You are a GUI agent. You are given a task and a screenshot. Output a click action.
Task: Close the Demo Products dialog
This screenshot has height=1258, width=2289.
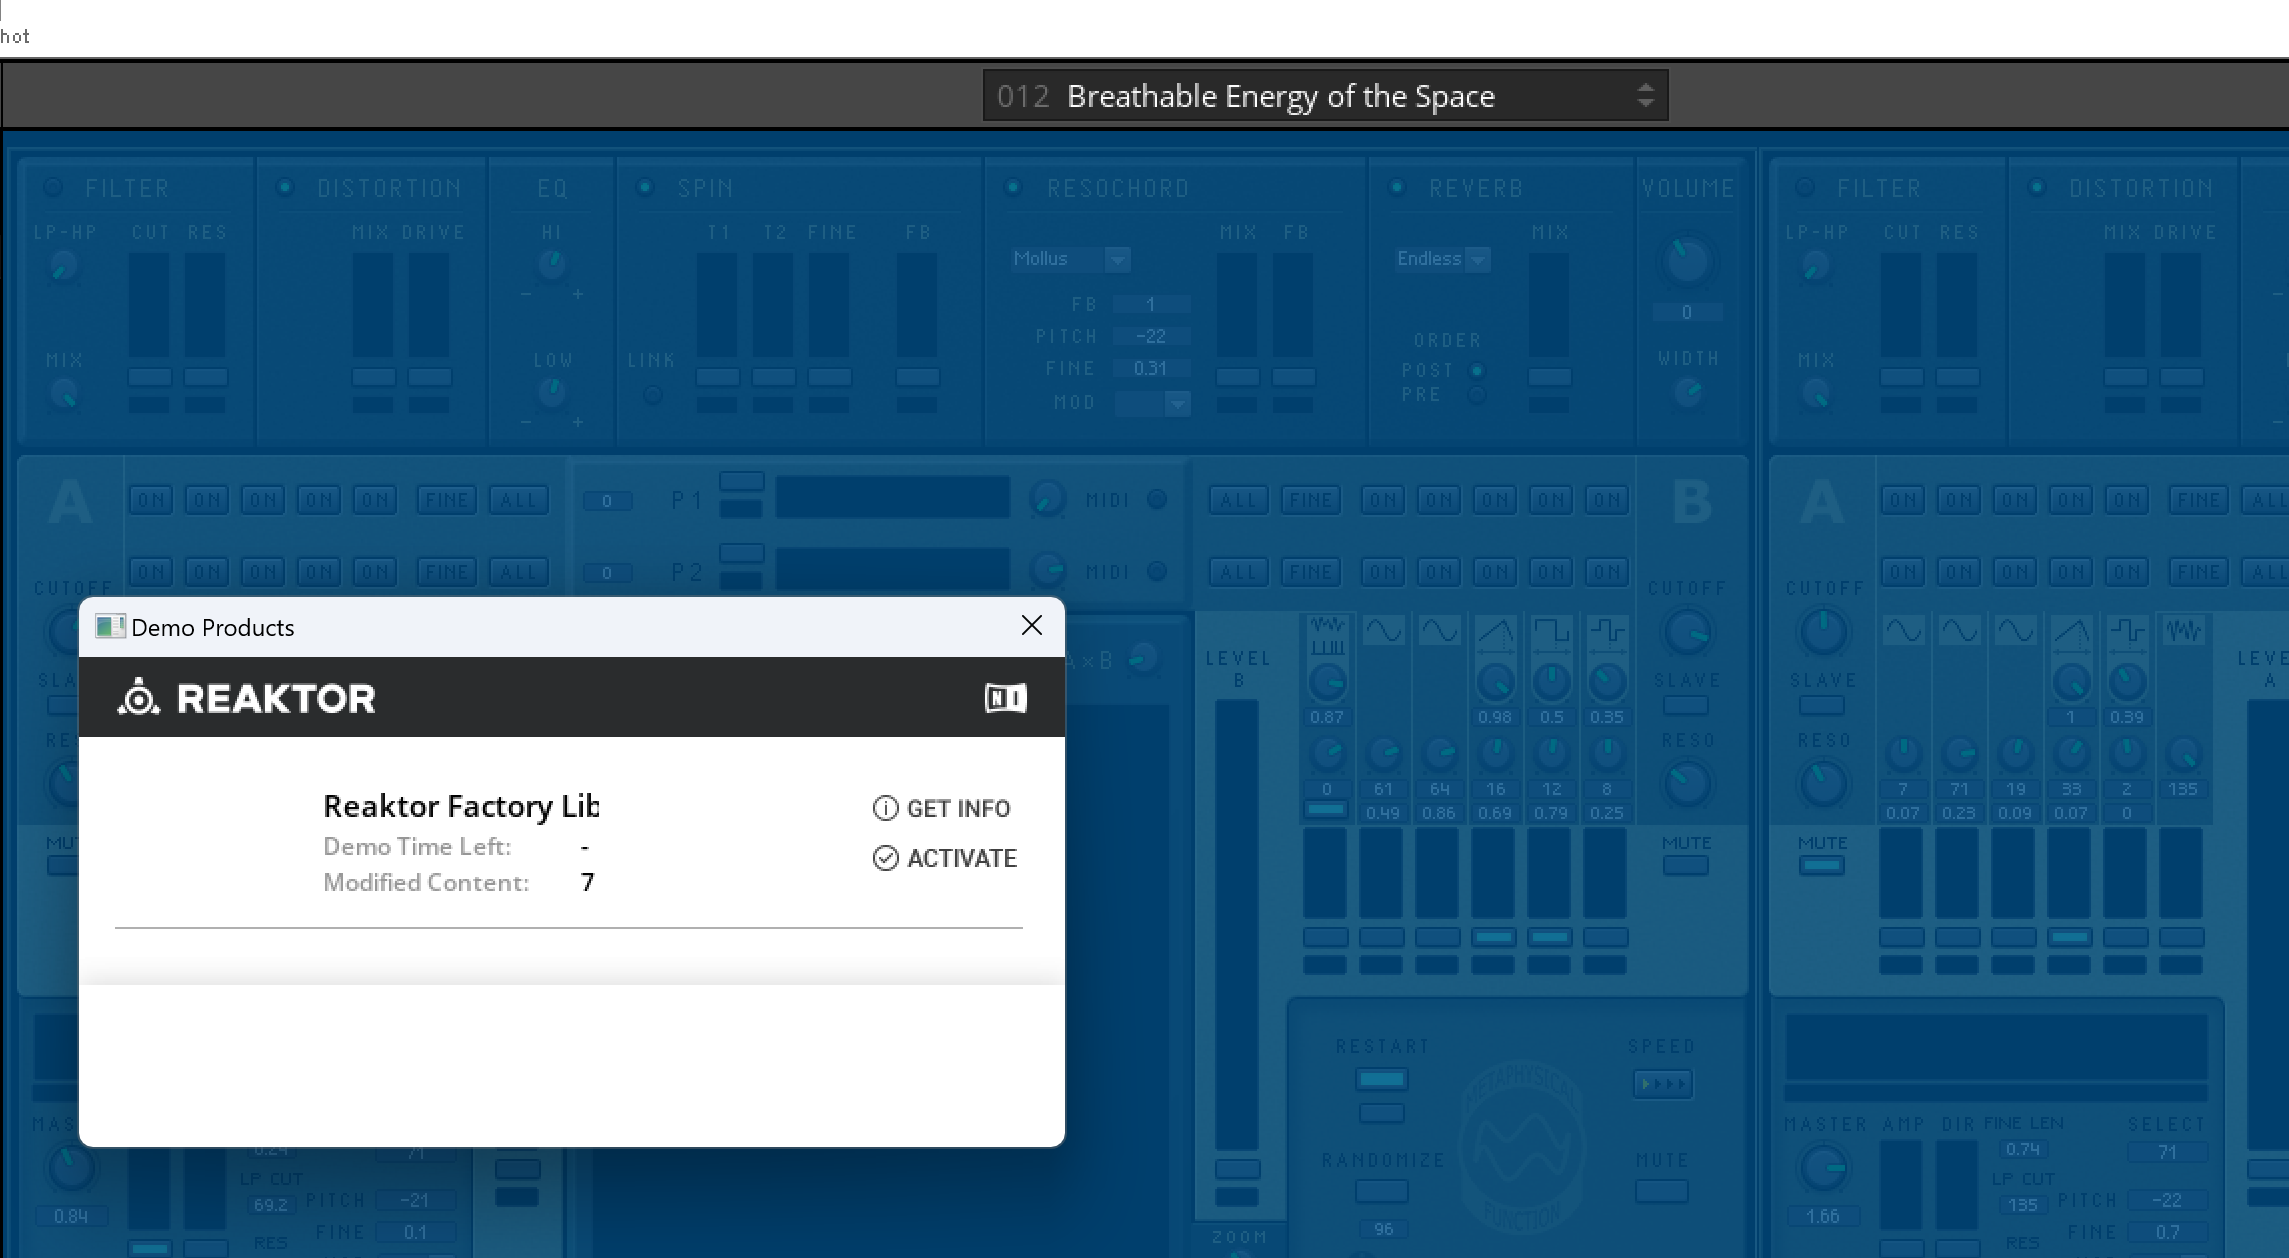coord(1031,626)
